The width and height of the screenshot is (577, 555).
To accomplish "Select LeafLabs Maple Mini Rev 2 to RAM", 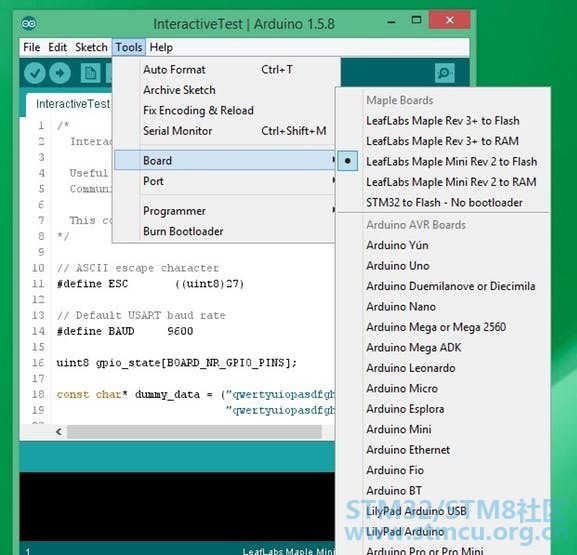I will pyautogui.click(x=443, y=182).
